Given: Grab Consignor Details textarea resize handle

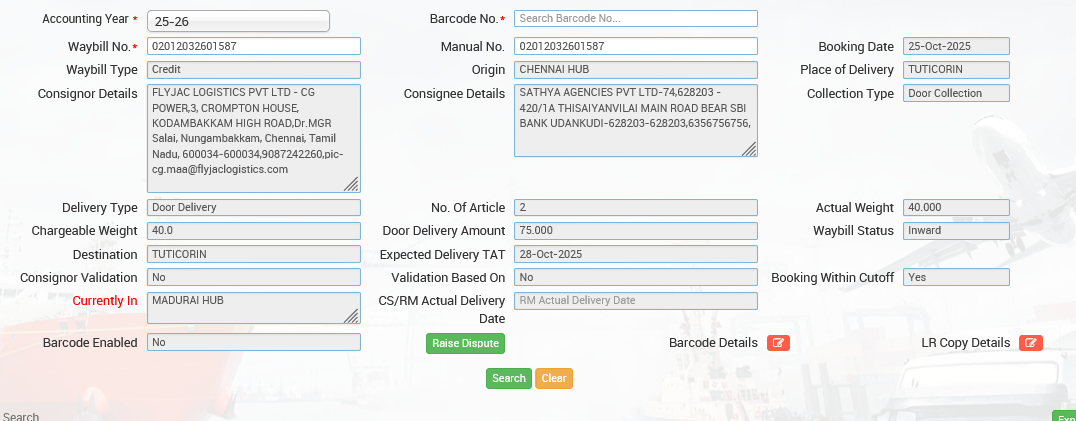Looking at the screenshot, I should (351, 184).
